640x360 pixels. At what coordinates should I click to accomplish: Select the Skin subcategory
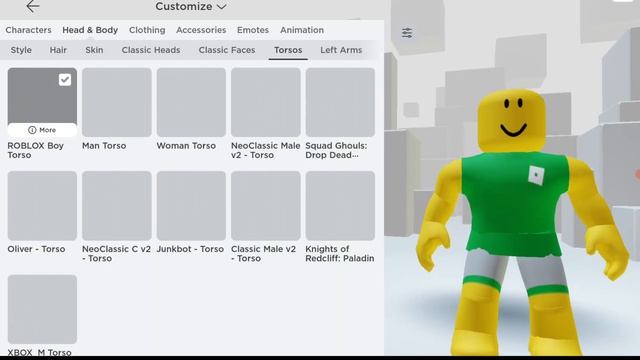click(94, 50)
